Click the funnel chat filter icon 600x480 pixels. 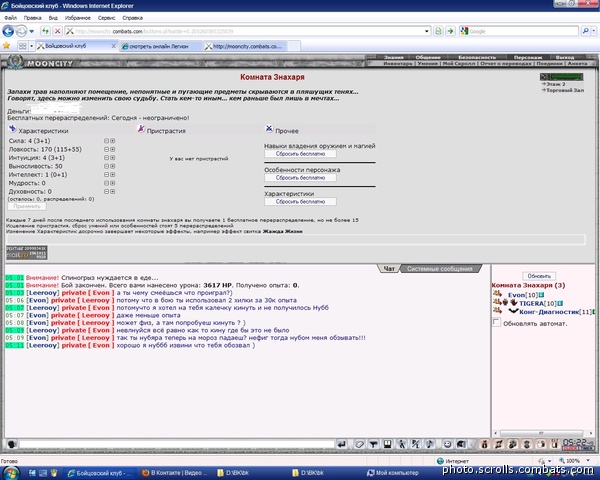[x=373, y=444]
